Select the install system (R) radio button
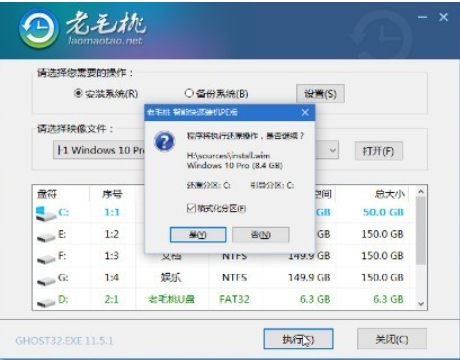 (78, 93)
